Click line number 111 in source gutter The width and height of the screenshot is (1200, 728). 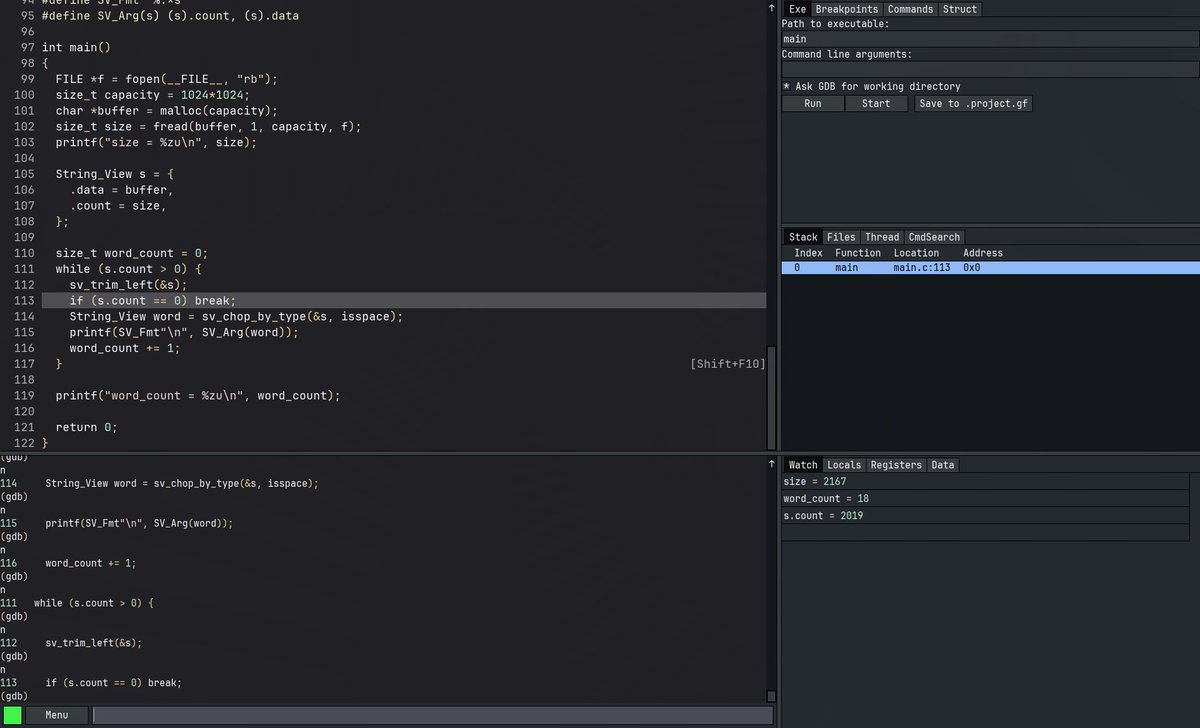pyautogui.click(x=24, y=269)
